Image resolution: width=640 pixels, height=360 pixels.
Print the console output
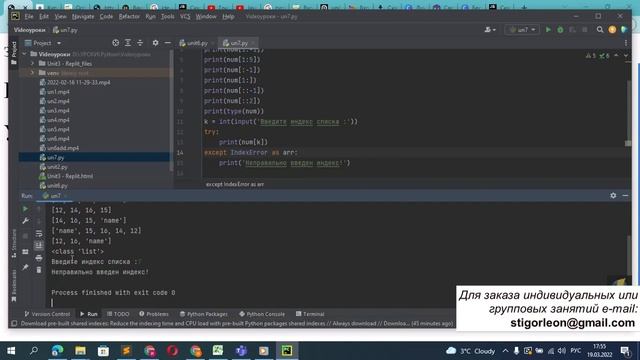point(39,258)
